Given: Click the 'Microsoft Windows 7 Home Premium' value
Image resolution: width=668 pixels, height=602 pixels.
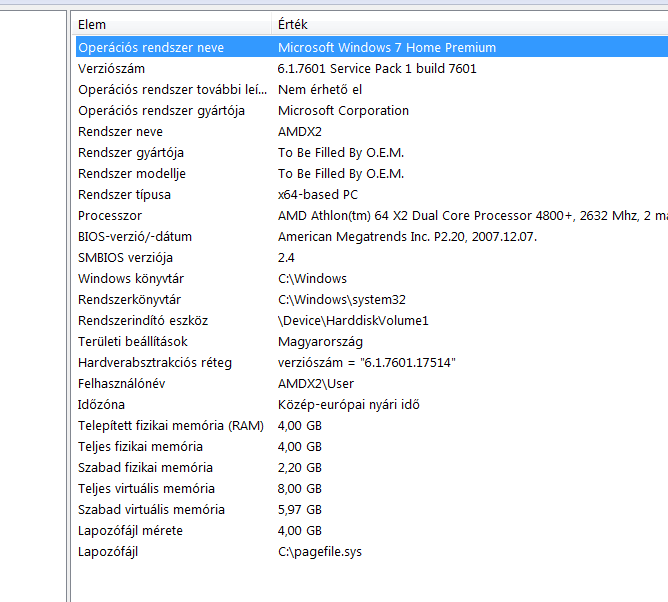Looking at the screenshot, I should tap(387, 47).
